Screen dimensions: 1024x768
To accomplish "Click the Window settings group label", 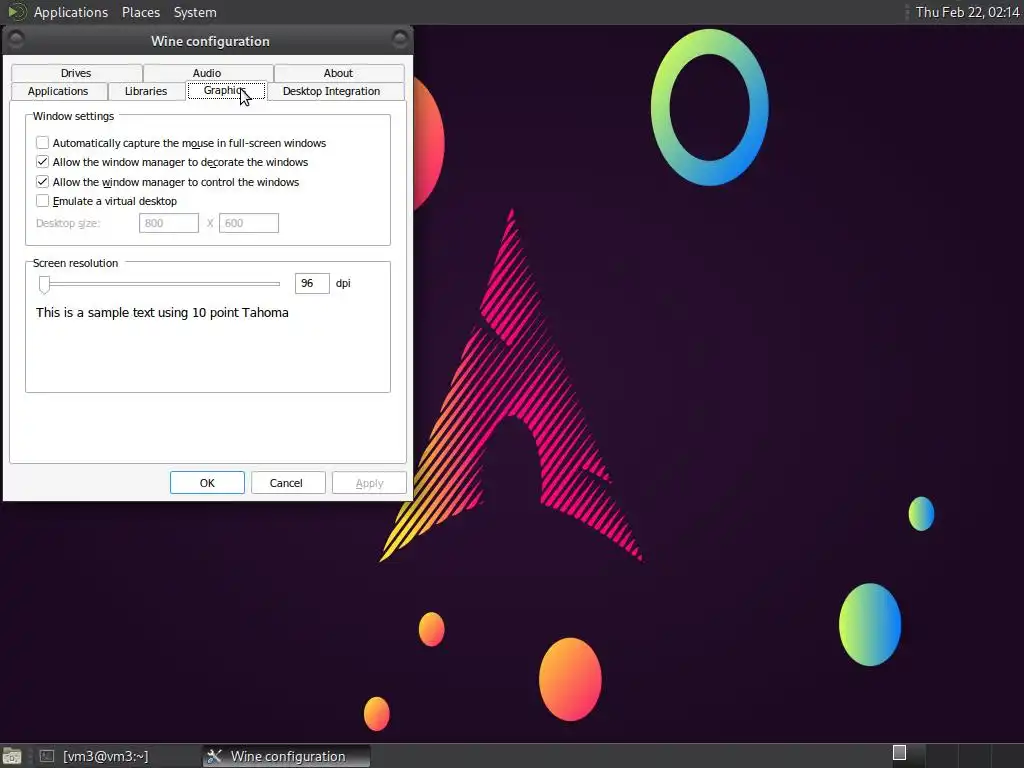I will point(73,116).
